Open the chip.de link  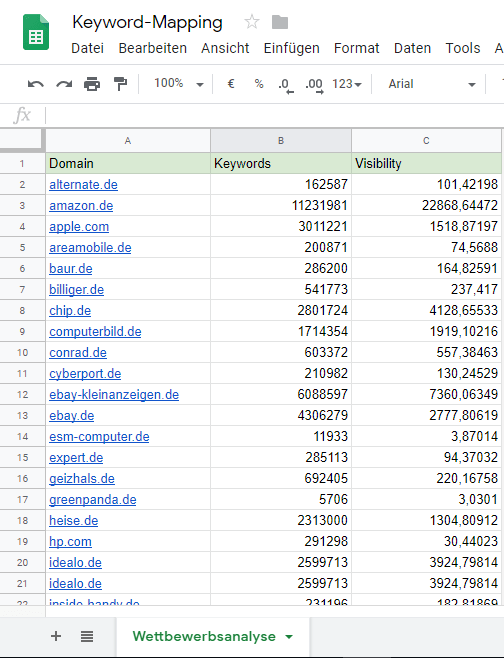(70, 311)
